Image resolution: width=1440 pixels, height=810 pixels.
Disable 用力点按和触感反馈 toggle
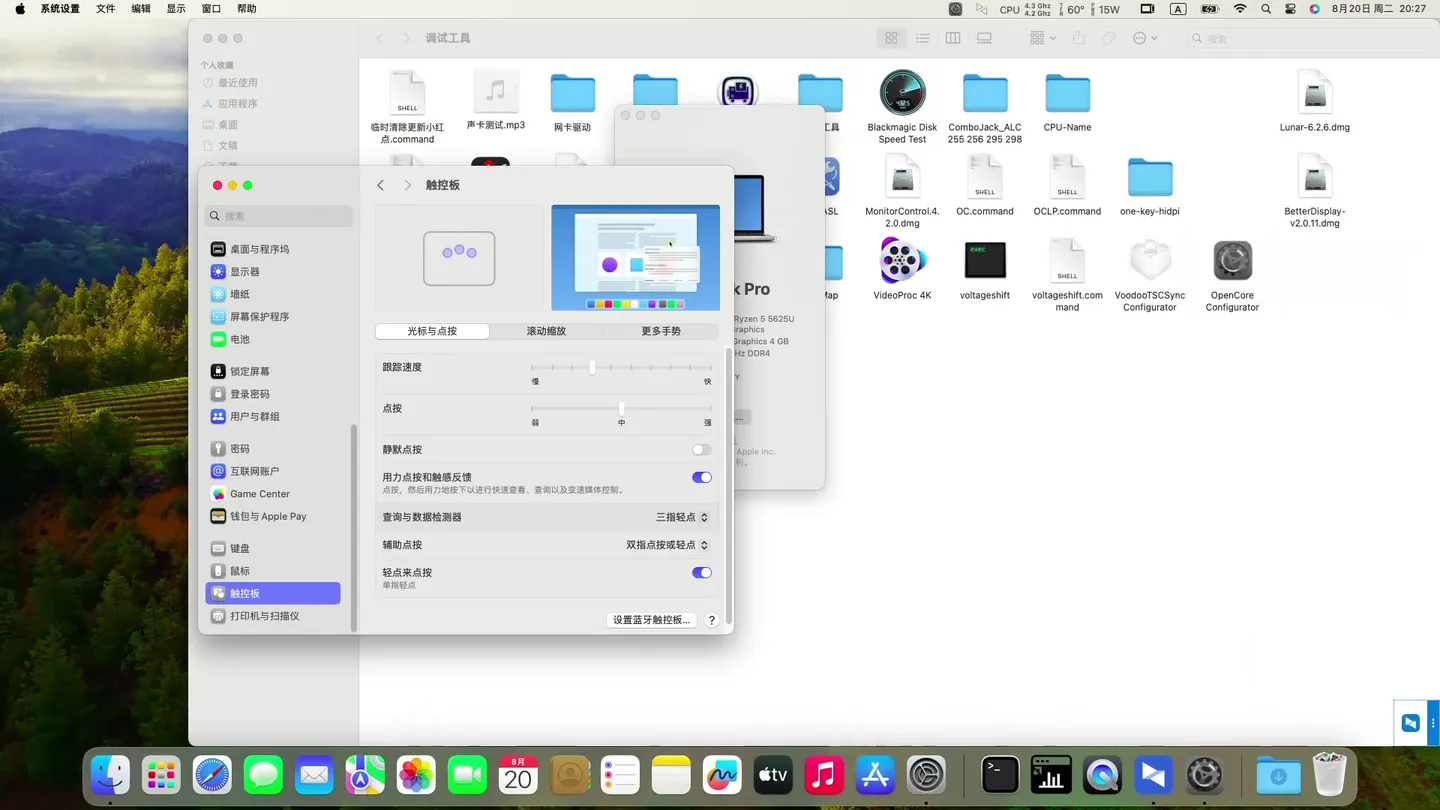coord(701,478)
